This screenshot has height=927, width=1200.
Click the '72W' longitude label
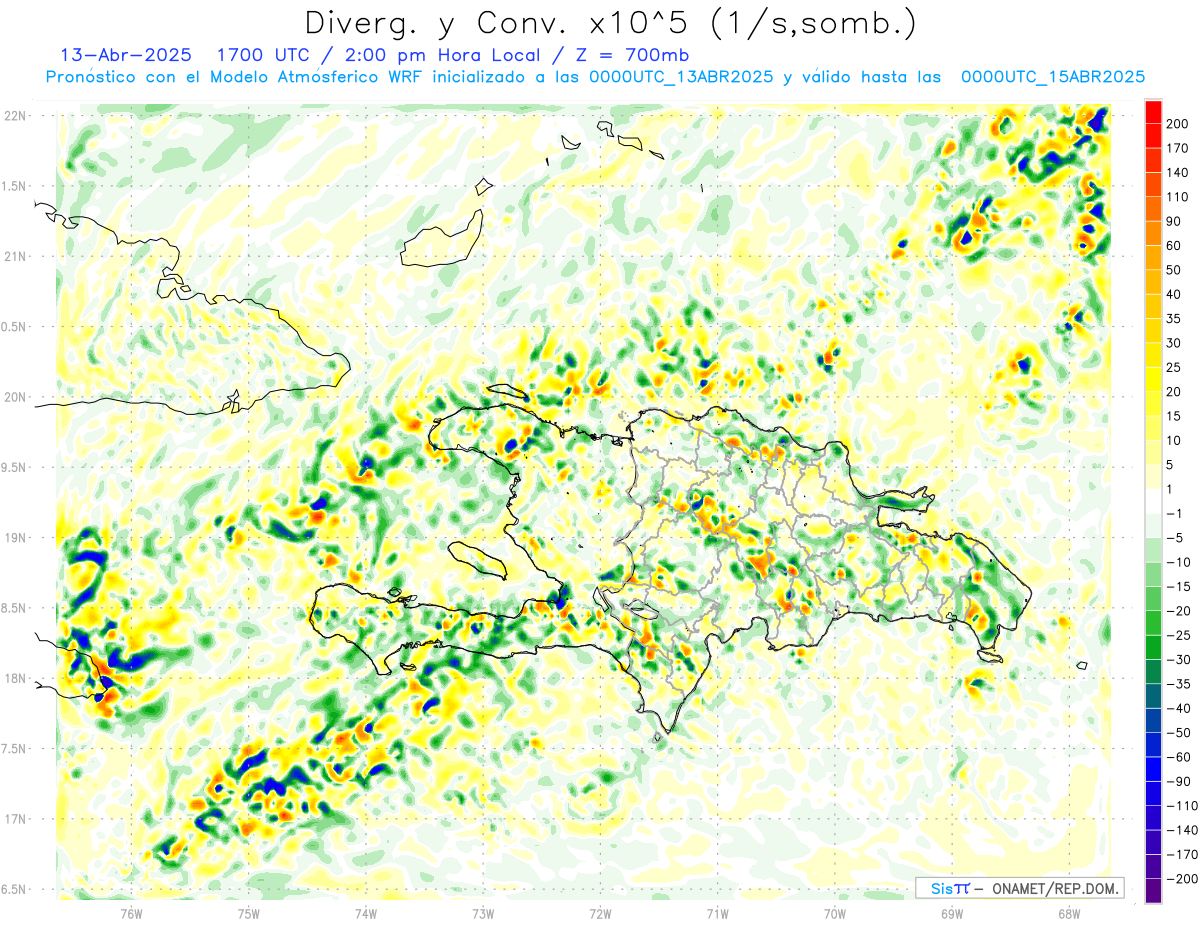[x=600, y=913]
